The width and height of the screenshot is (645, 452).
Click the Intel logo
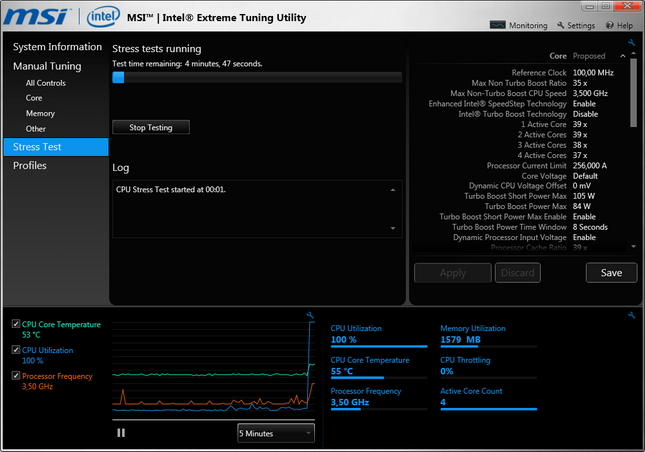click(103, 16)
